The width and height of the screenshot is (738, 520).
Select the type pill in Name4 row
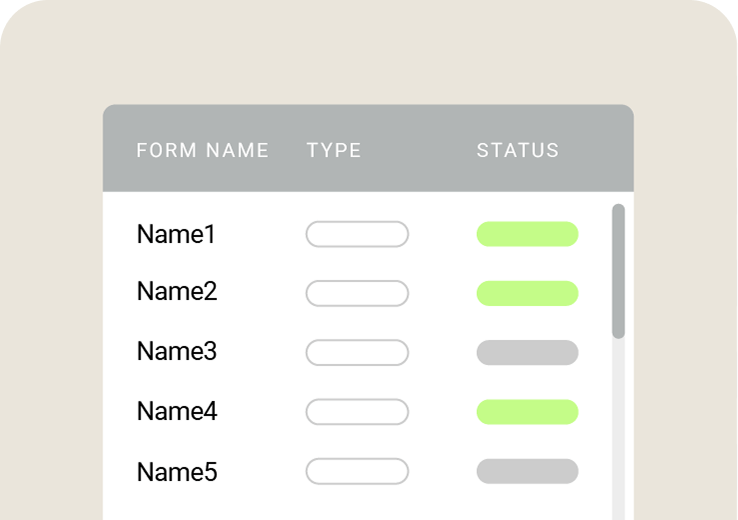tap(357, 412)
